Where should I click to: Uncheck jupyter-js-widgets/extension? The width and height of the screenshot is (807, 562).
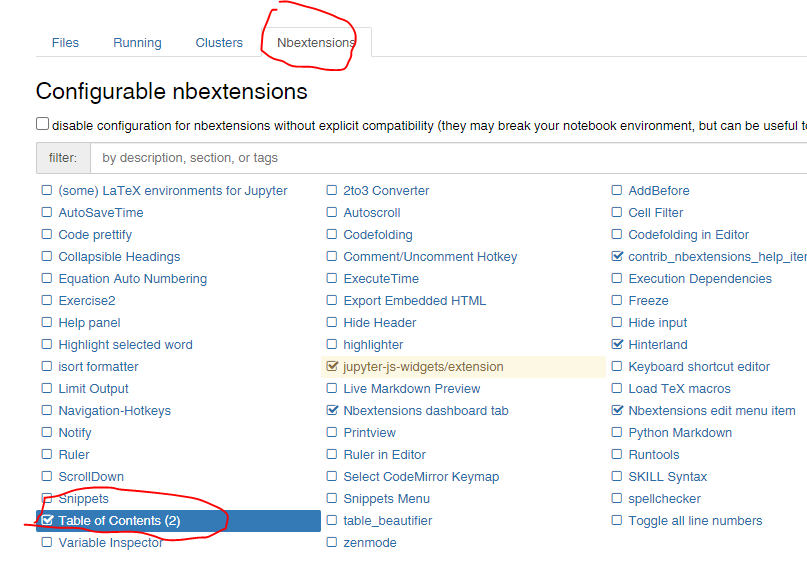click(x=332, y=366)
